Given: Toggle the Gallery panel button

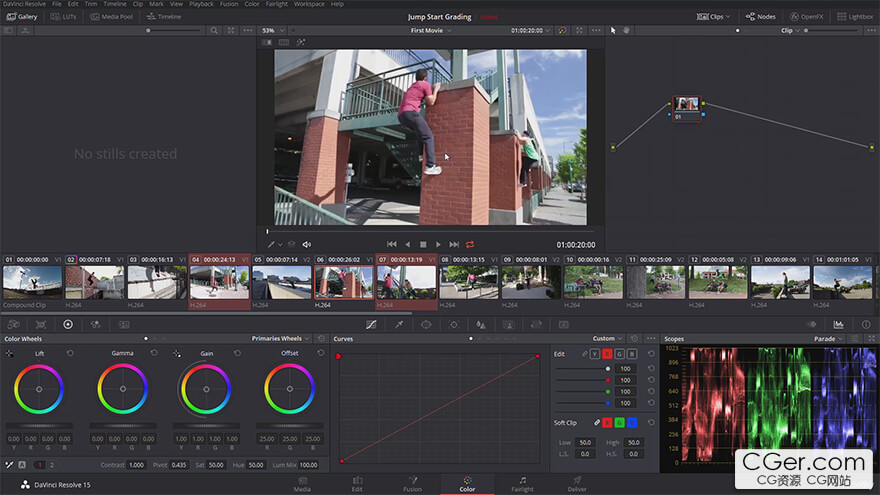Looking at the screenshot, I should [22, 17].
